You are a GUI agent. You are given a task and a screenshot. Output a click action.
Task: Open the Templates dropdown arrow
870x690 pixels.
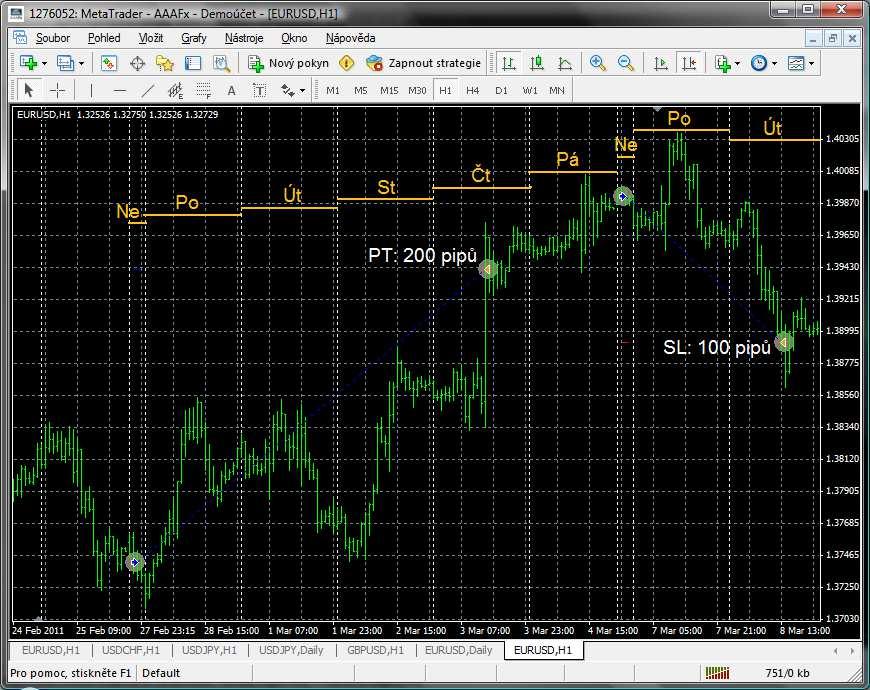[x=812, y=64]
